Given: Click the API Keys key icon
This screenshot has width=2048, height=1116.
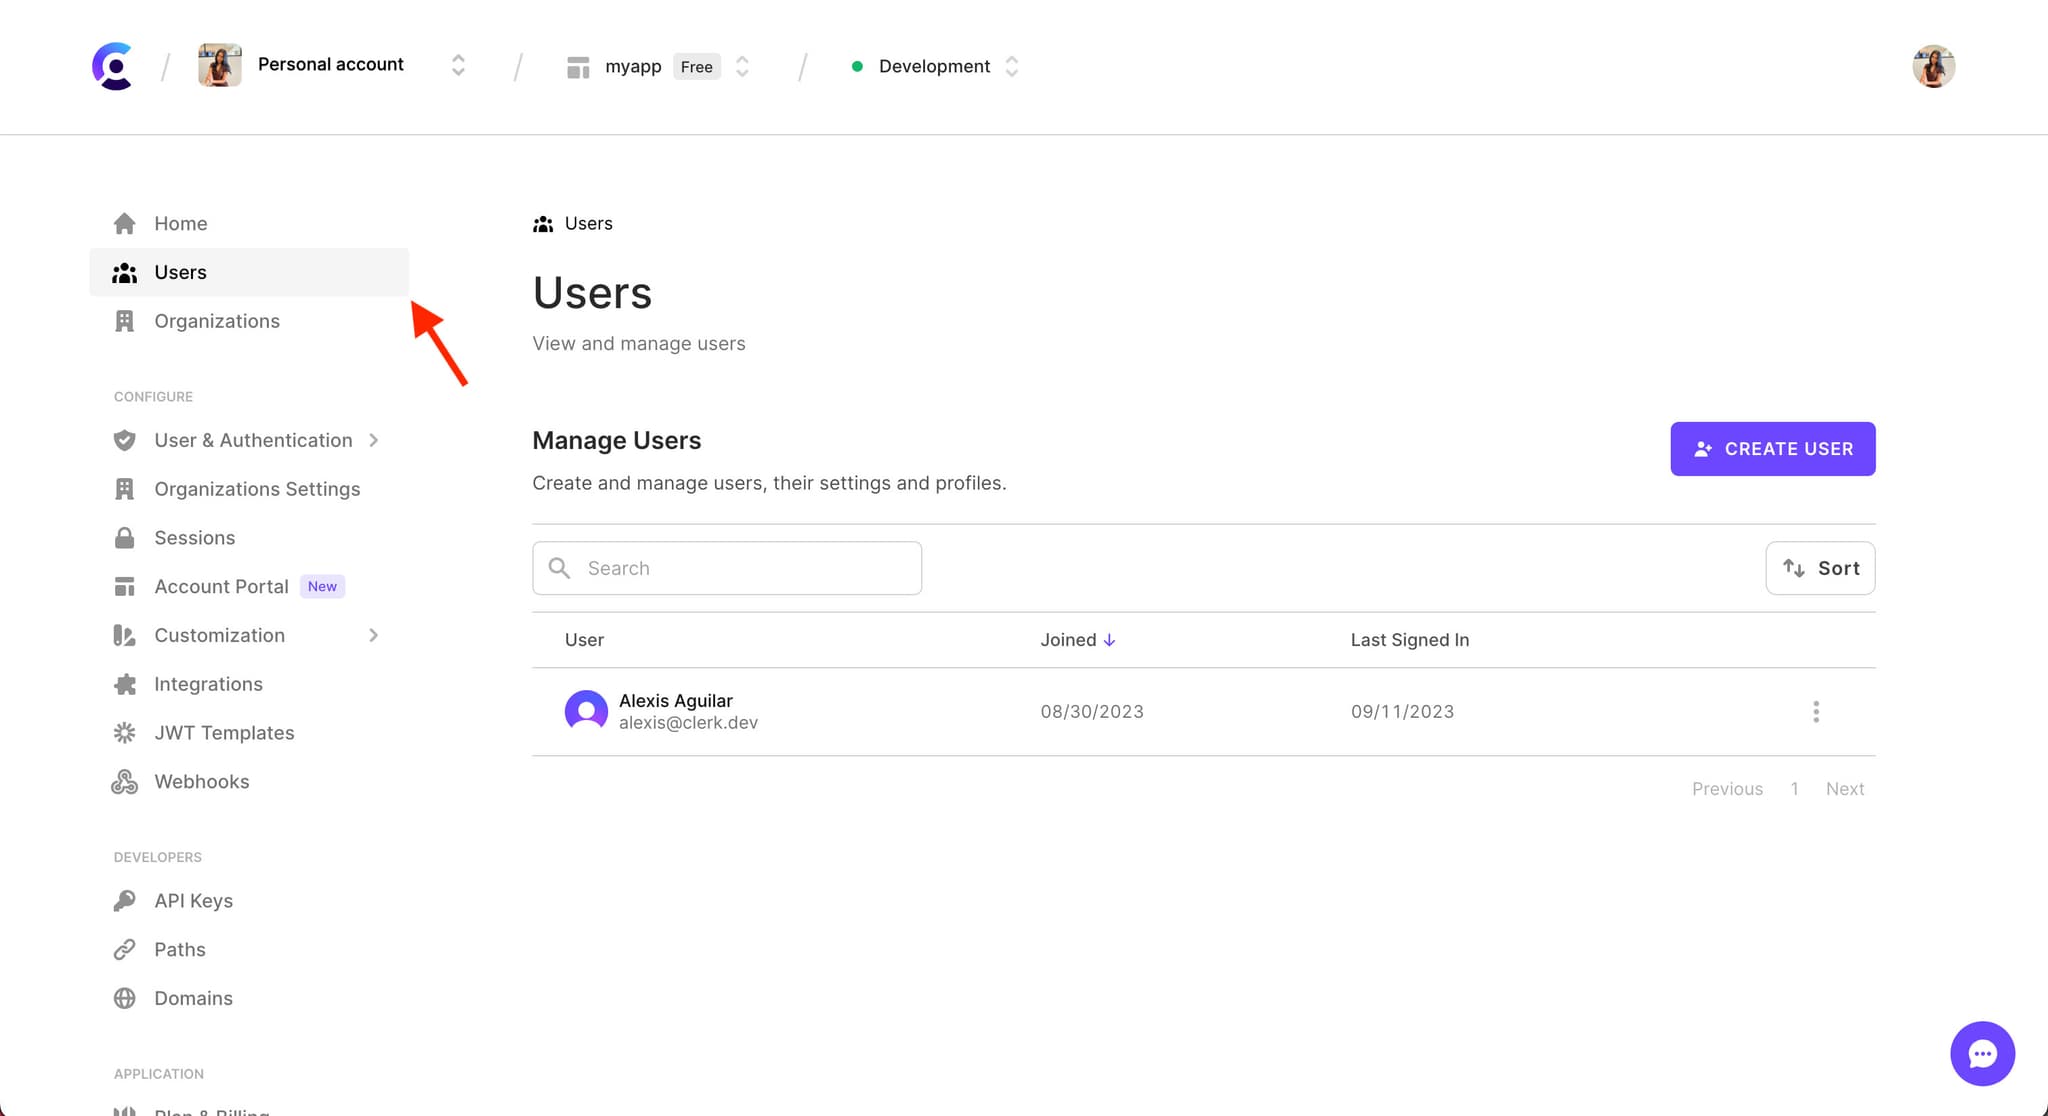Looking at the screenshot, I should [124, 901].
